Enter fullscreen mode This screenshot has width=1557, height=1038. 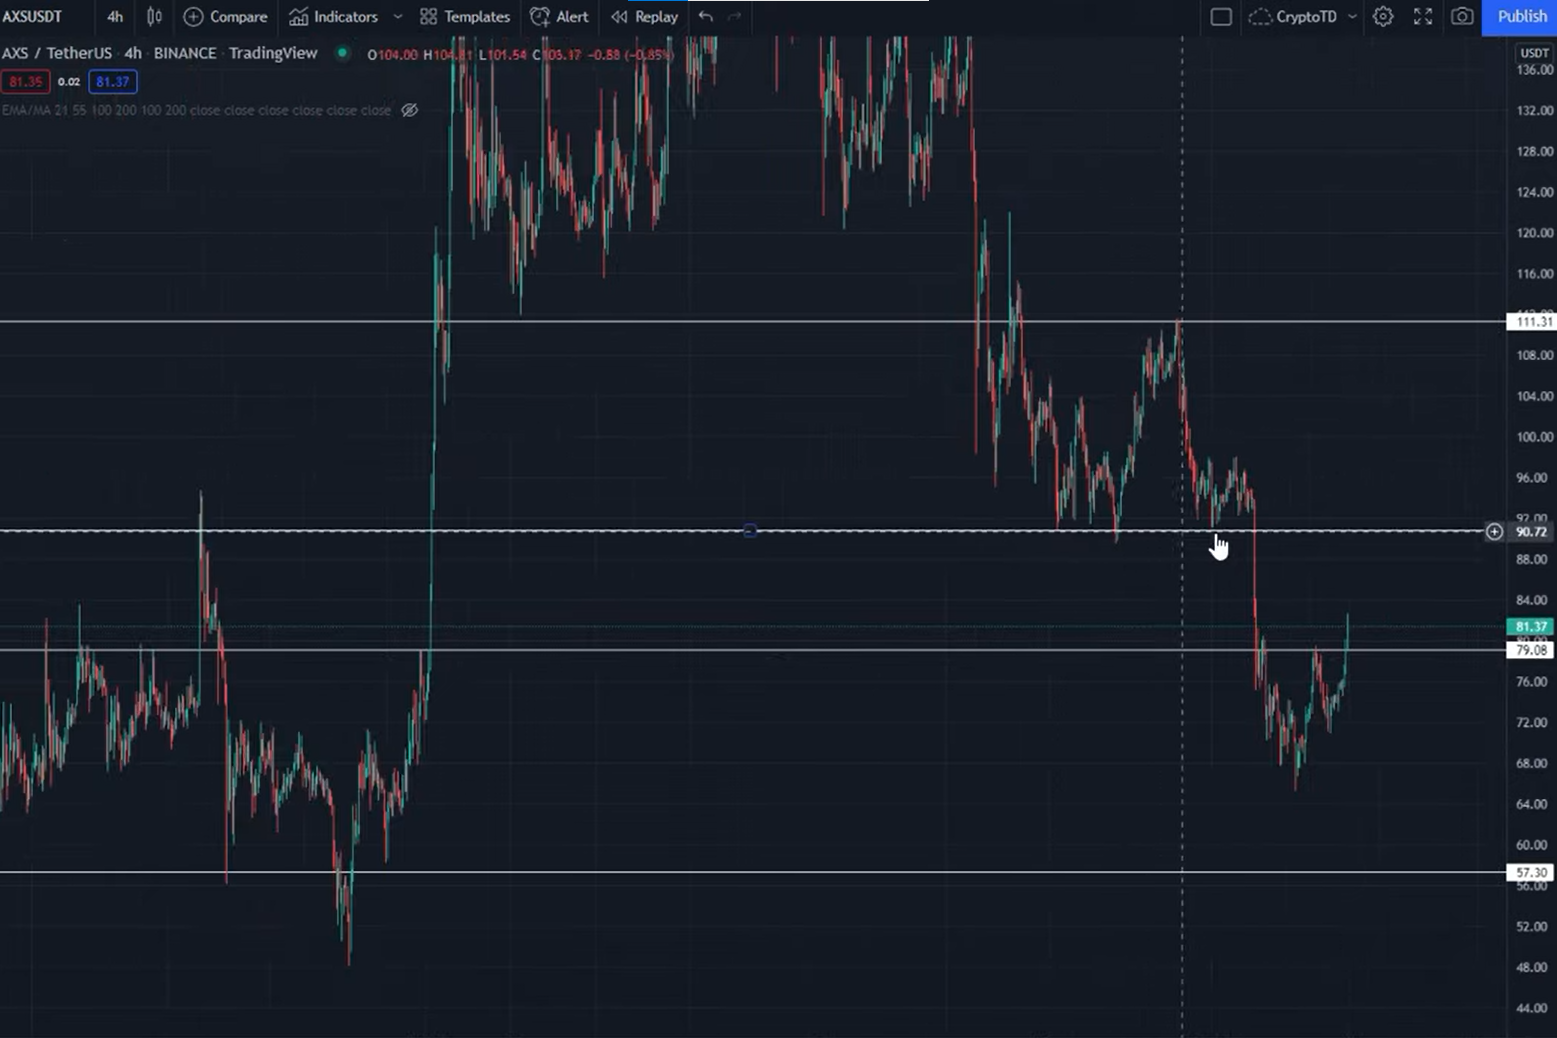pyautogui.click(x=1423, y=17)
